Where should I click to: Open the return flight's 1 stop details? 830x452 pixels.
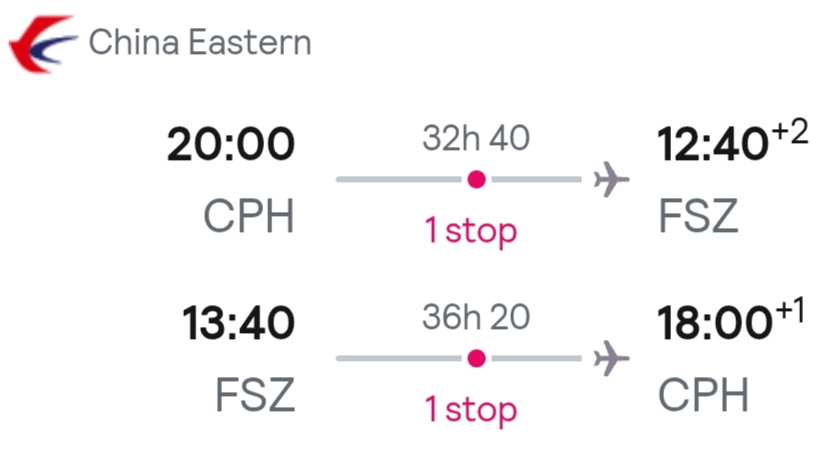[471, 410]
